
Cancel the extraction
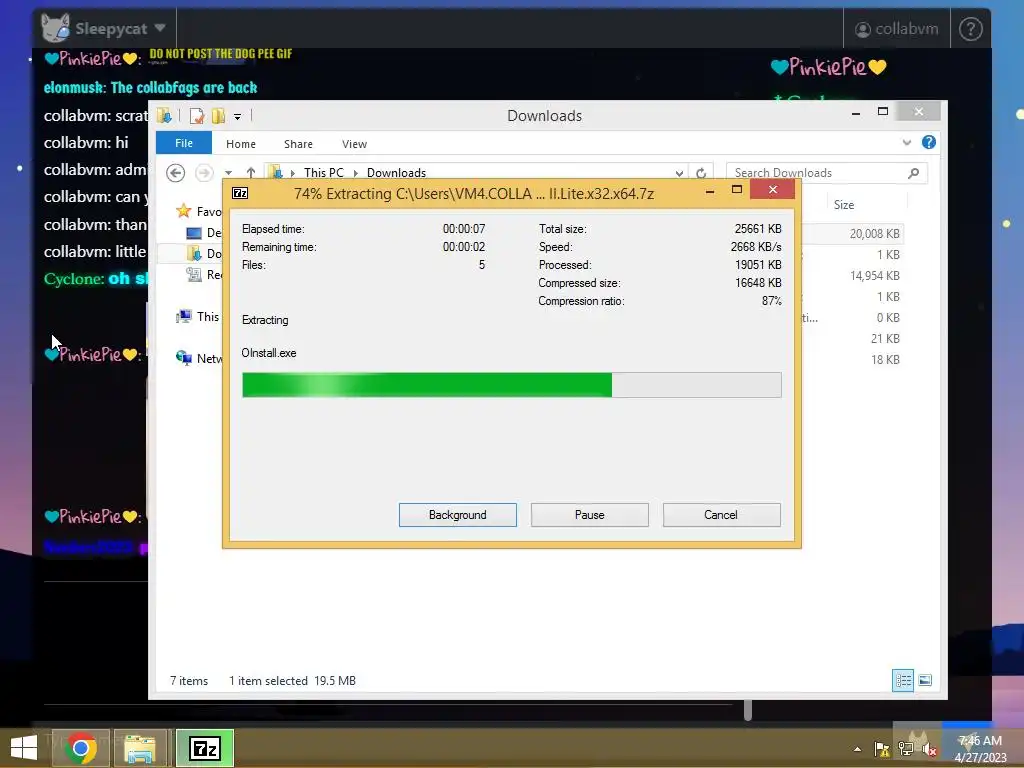tap(721, 515)
